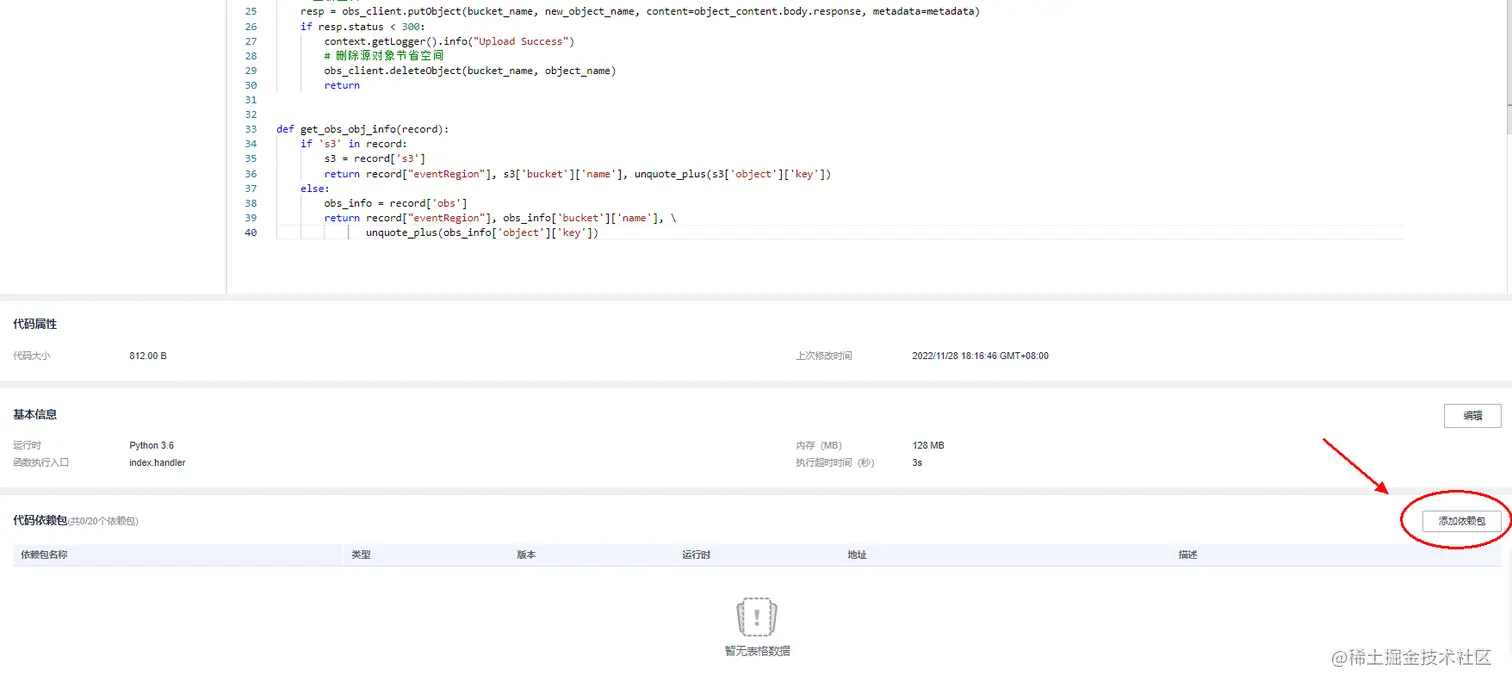The image size is (1512, 688).
Task: Click the 编辑 button in 基本信息
Action: click(1472, 416)
